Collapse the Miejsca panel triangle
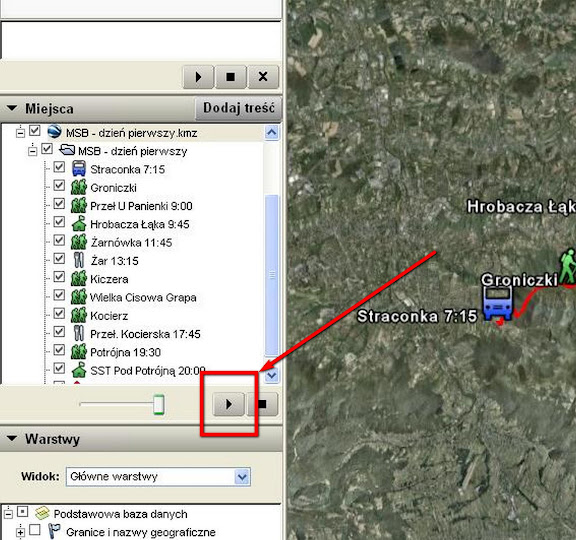The height and width of the screenshot is (540, 576). [12, 108]
